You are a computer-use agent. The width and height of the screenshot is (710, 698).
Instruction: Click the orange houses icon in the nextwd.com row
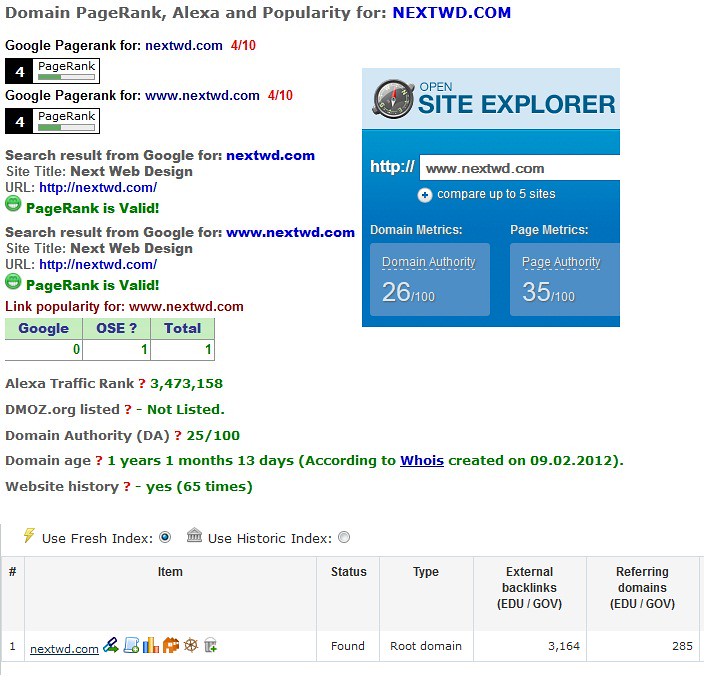(x=171, y=645)
